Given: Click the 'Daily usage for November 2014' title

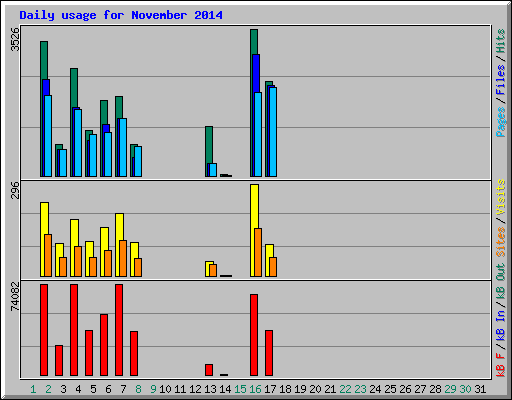Looking at the screenshot, I should tap(121, 15).
